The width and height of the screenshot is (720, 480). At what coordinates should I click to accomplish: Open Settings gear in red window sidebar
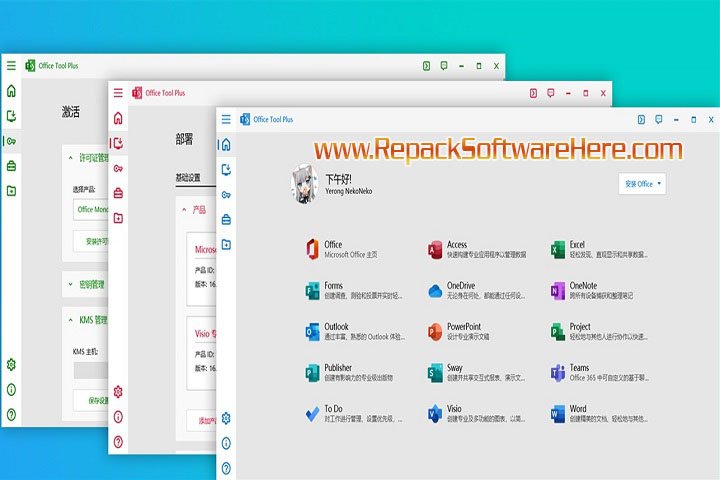118,392
